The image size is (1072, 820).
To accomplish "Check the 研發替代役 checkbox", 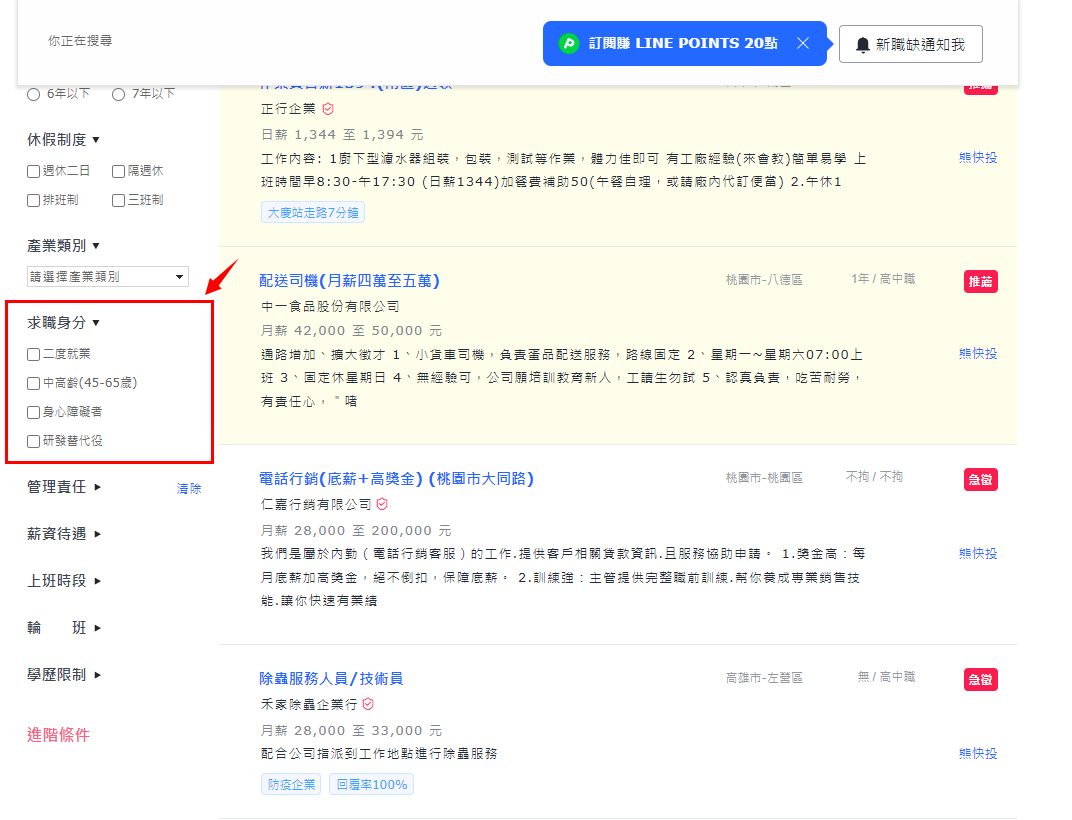I will tap(33, 442).
